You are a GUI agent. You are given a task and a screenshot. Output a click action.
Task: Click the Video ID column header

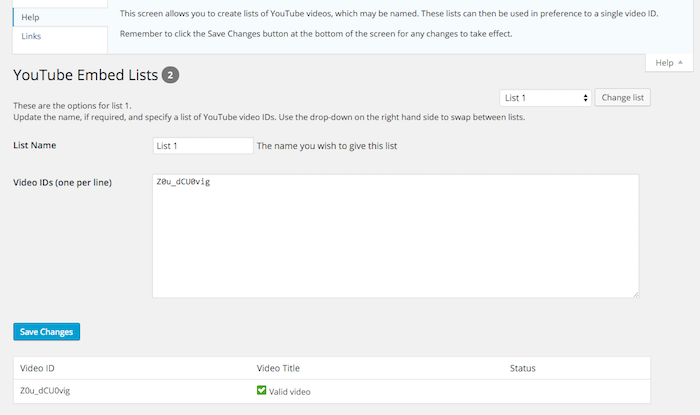pos(37,369)
